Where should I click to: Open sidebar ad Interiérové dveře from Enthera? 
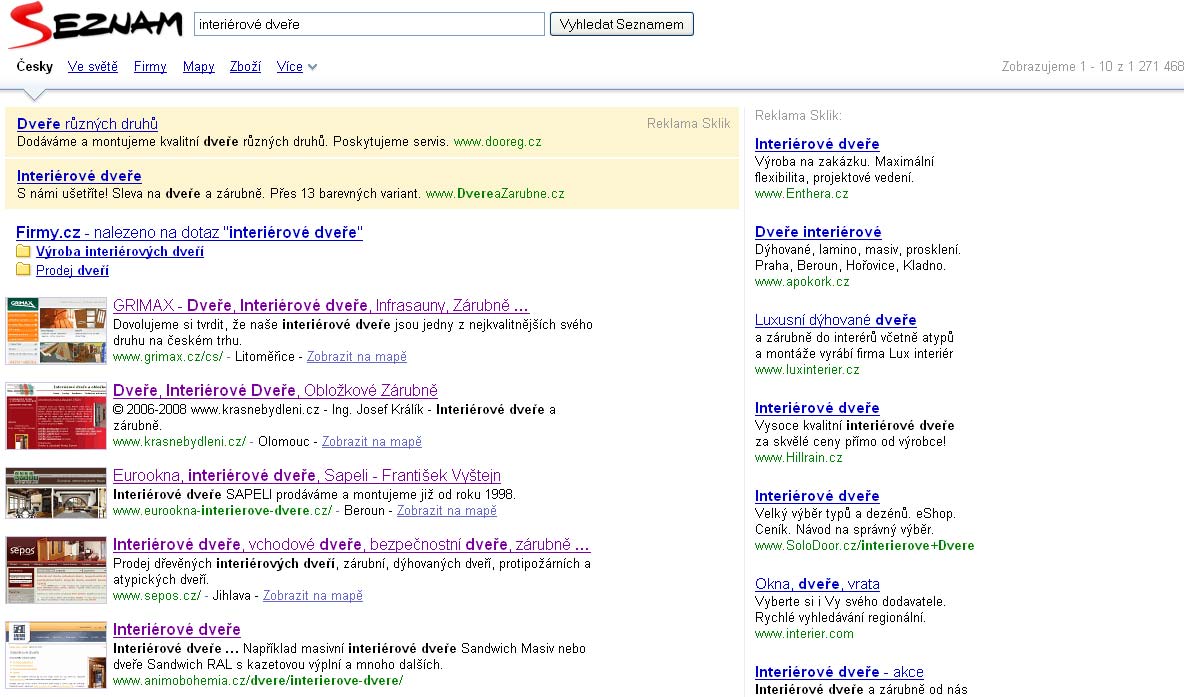817,144
